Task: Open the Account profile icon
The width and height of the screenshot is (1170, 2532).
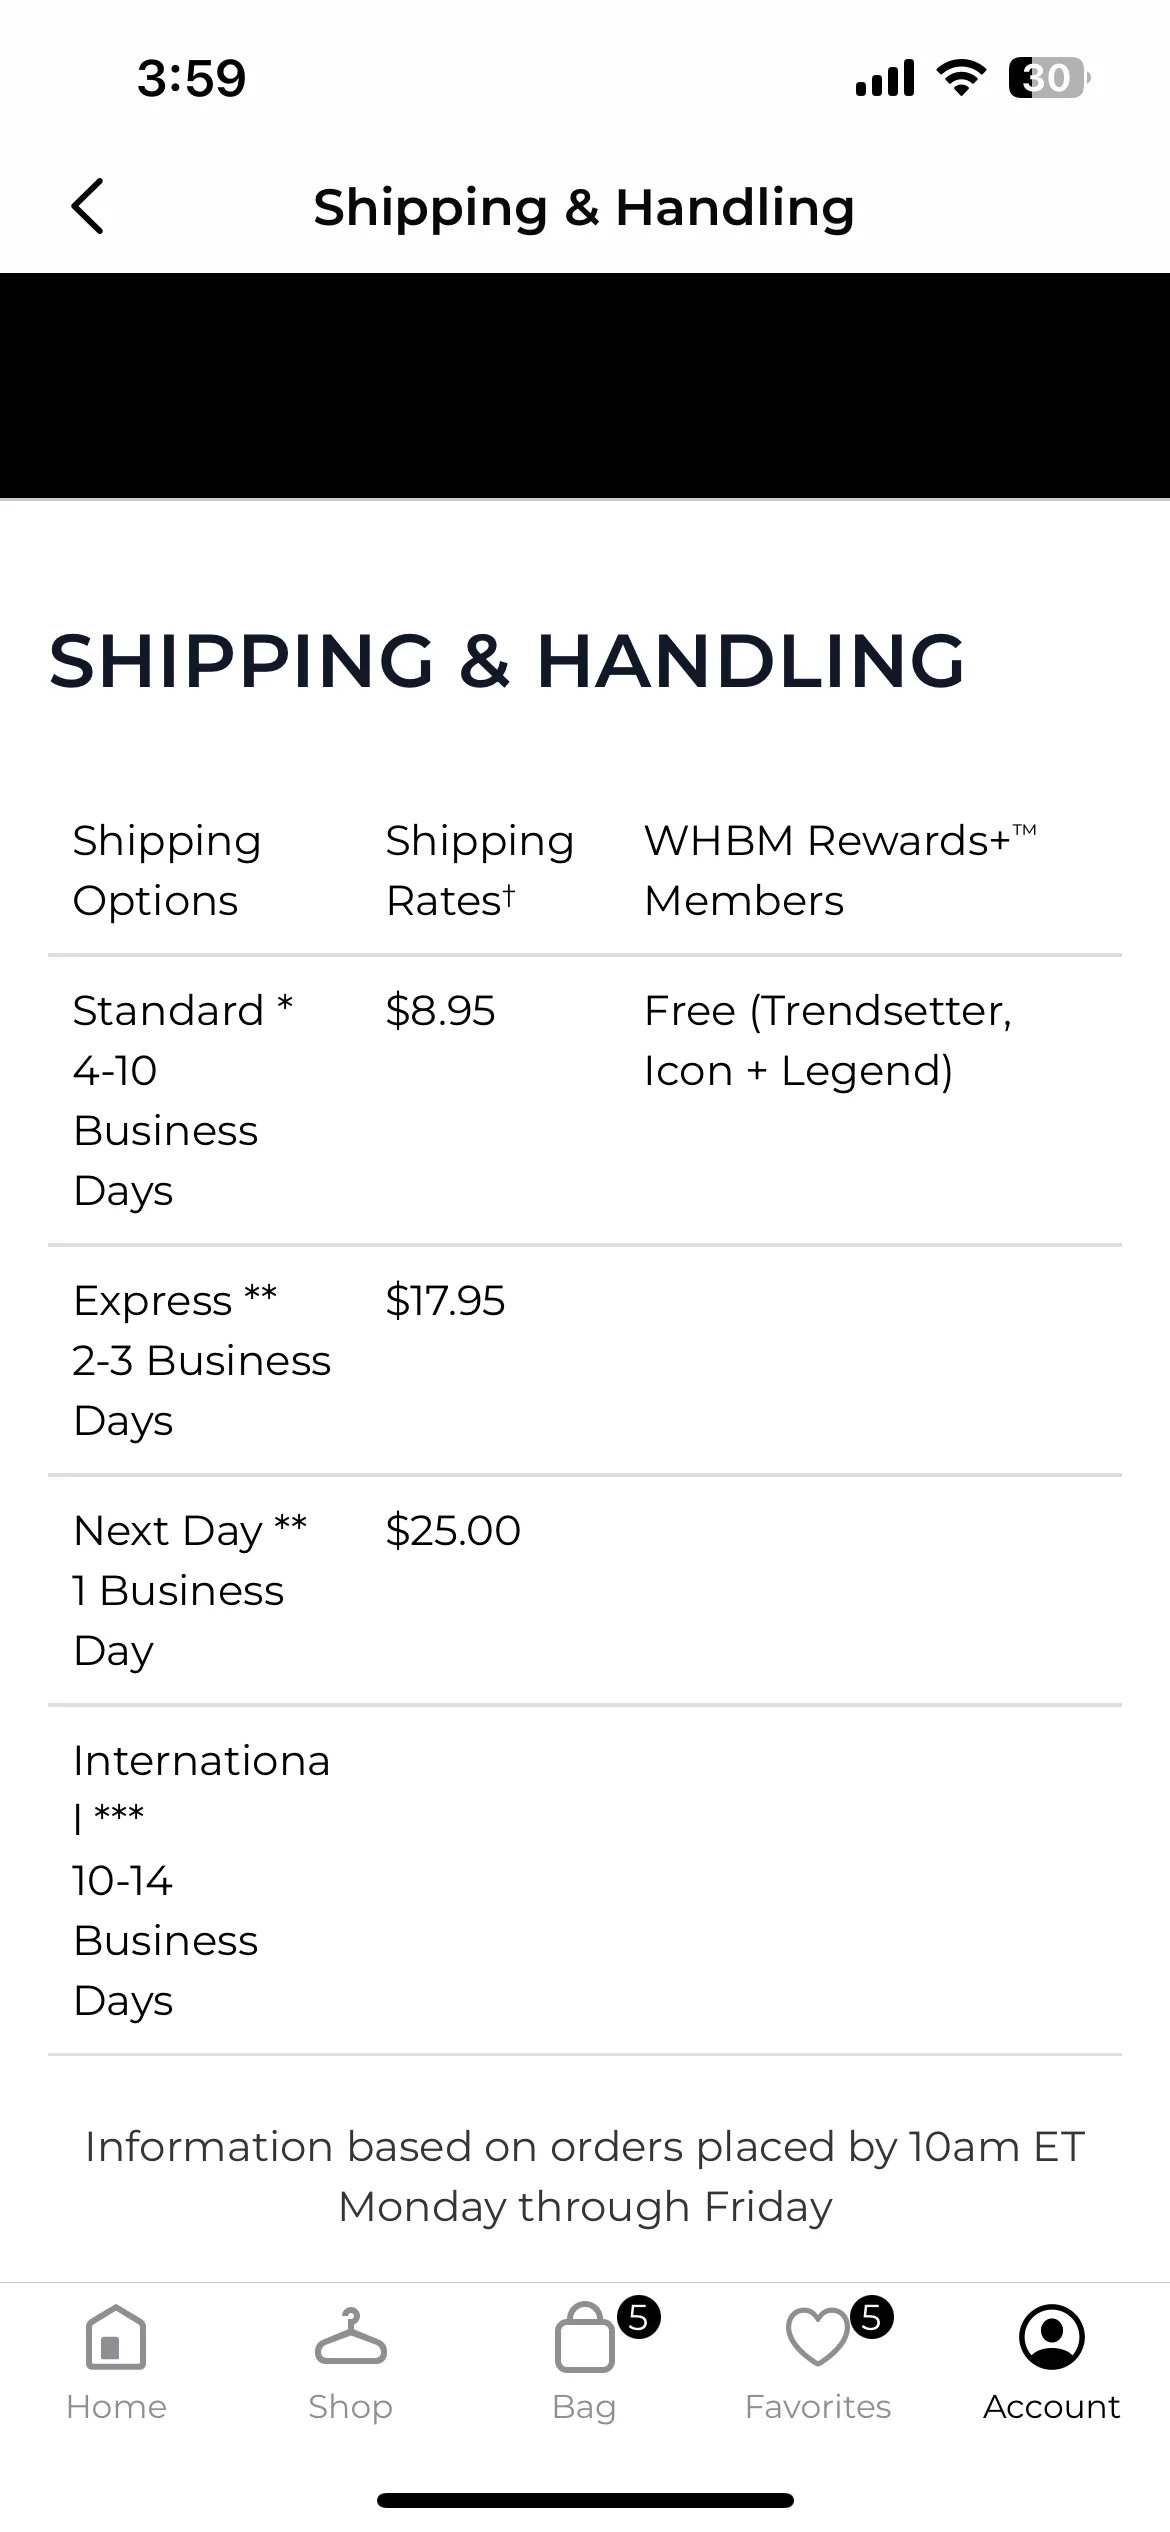Action: (x=1052, y=2338)
